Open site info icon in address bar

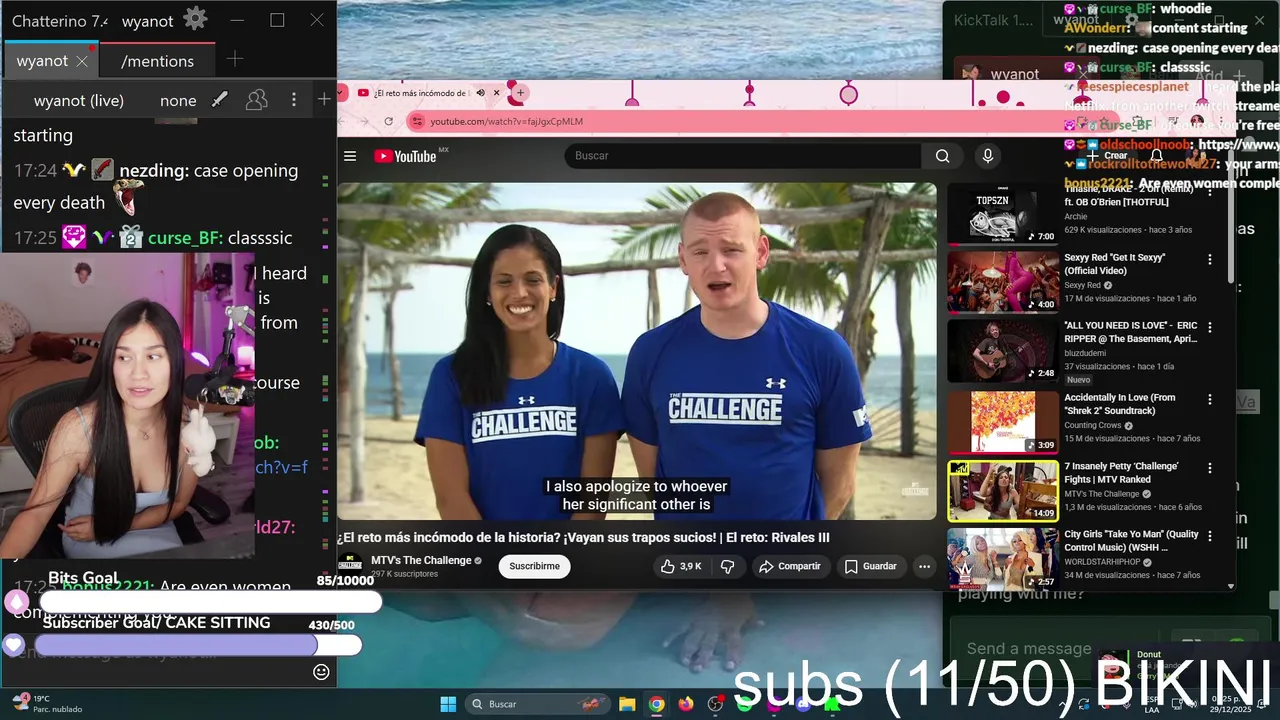(417, 121)
